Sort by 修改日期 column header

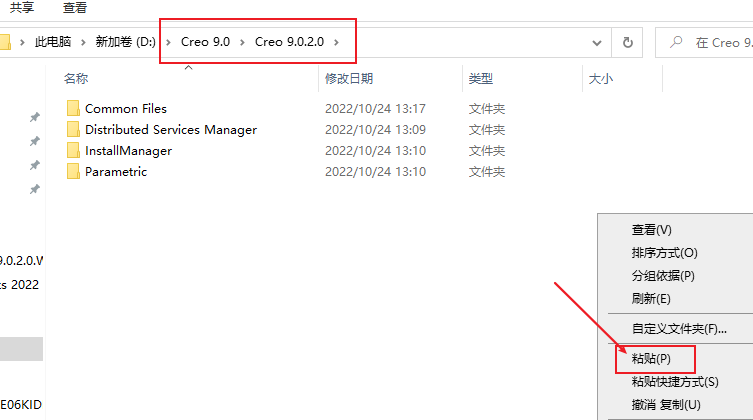(x=349, y=79)
